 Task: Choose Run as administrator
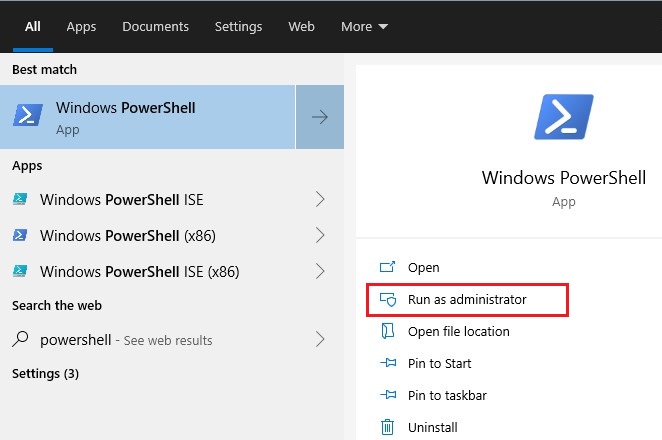tap(467, 300)
